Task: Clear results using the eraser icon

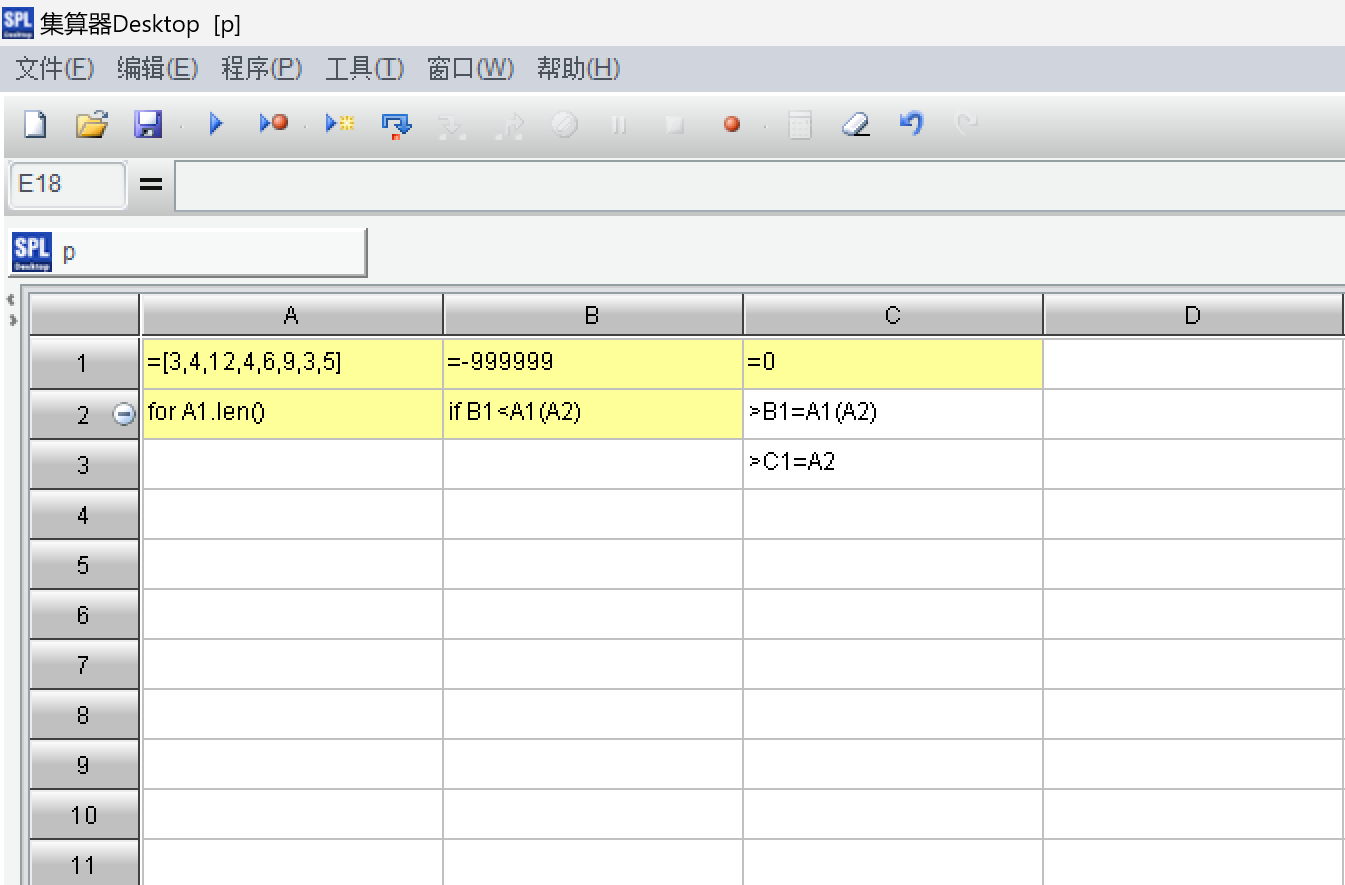Action: [856, 125]
